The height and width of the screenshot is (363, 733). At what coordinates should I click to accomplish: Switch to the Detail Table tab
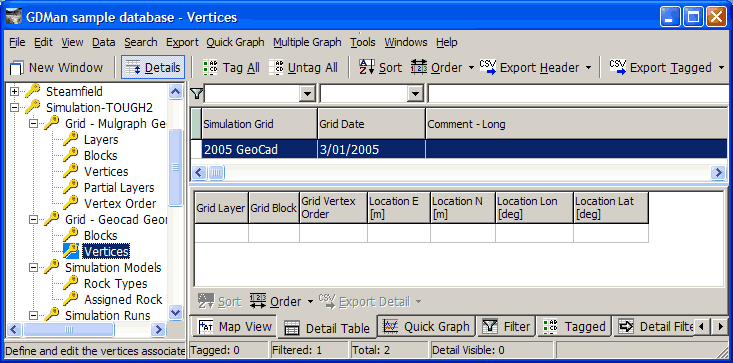pos(327,328)
